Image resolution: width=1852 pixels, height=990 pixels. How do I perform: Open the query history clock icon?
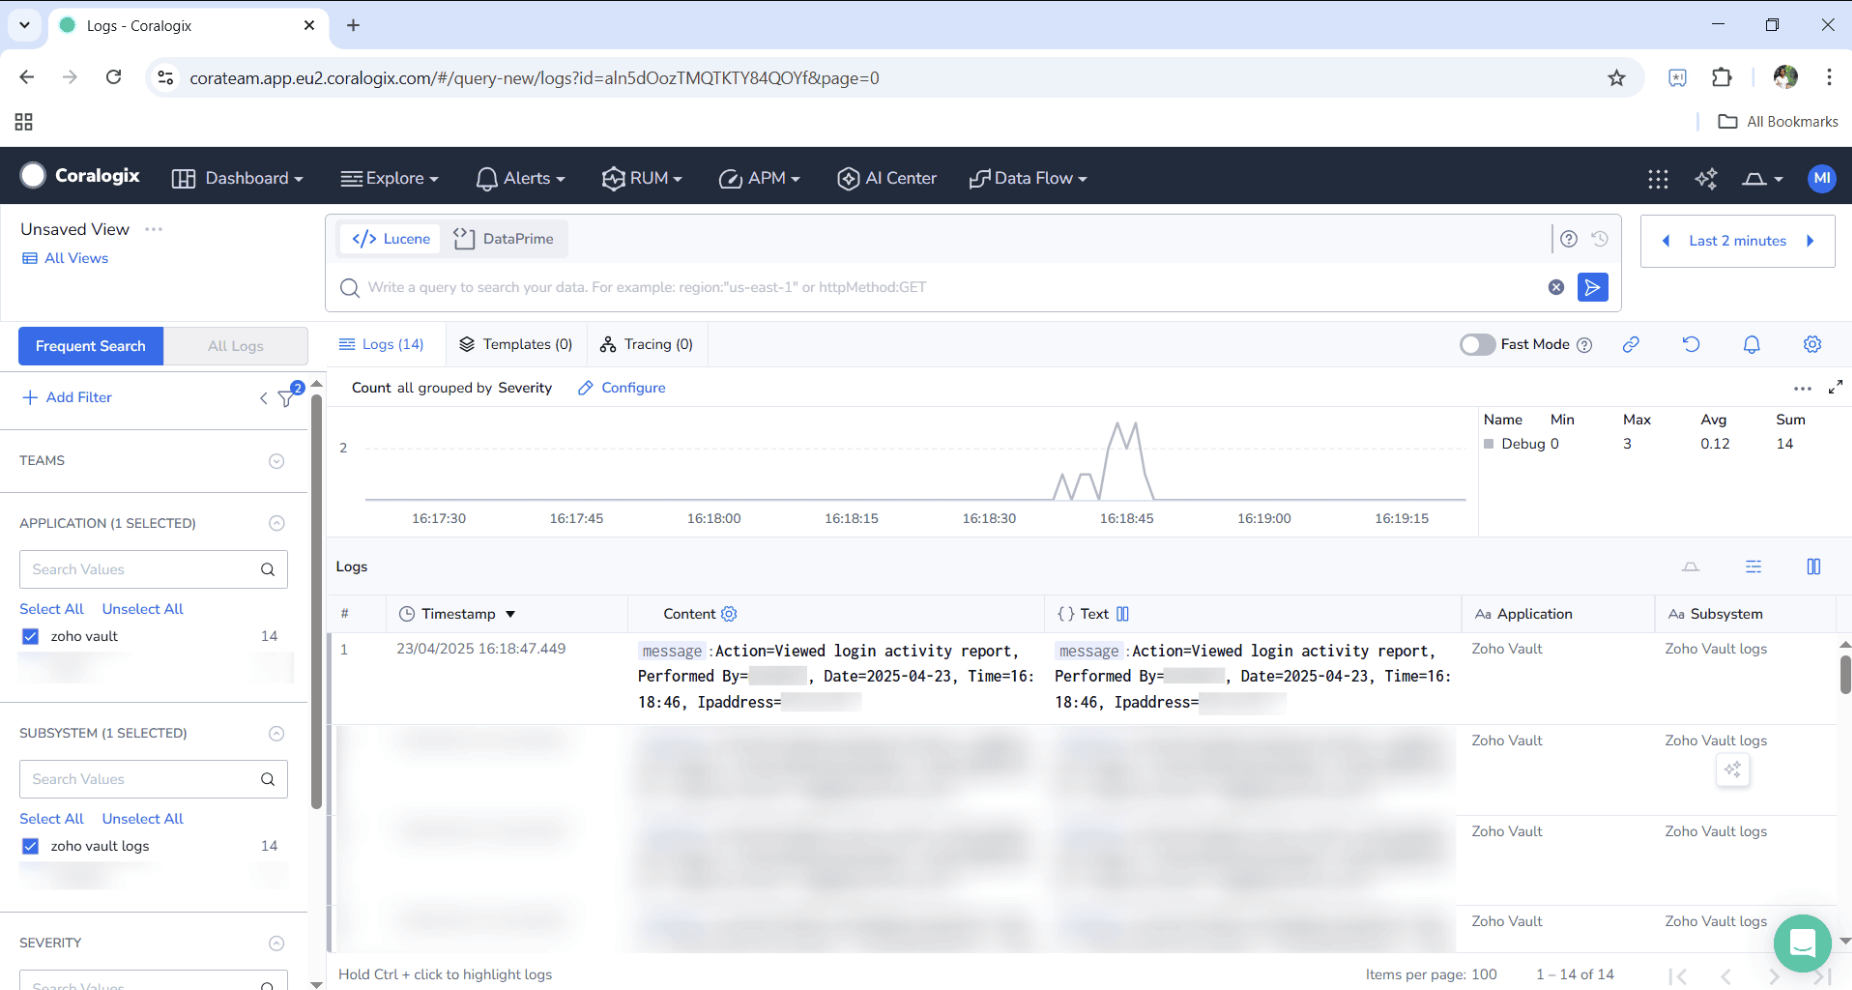1600,239
